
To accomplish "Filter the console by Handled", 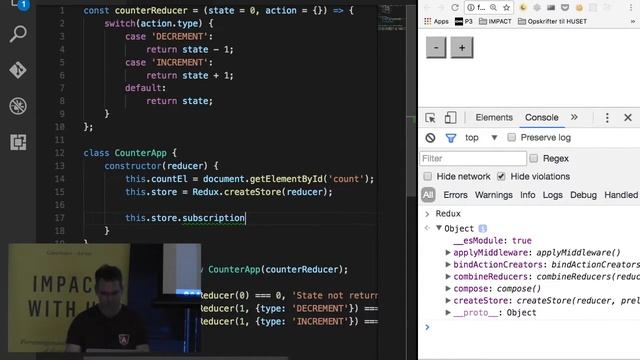I will [x=621, y=195].
